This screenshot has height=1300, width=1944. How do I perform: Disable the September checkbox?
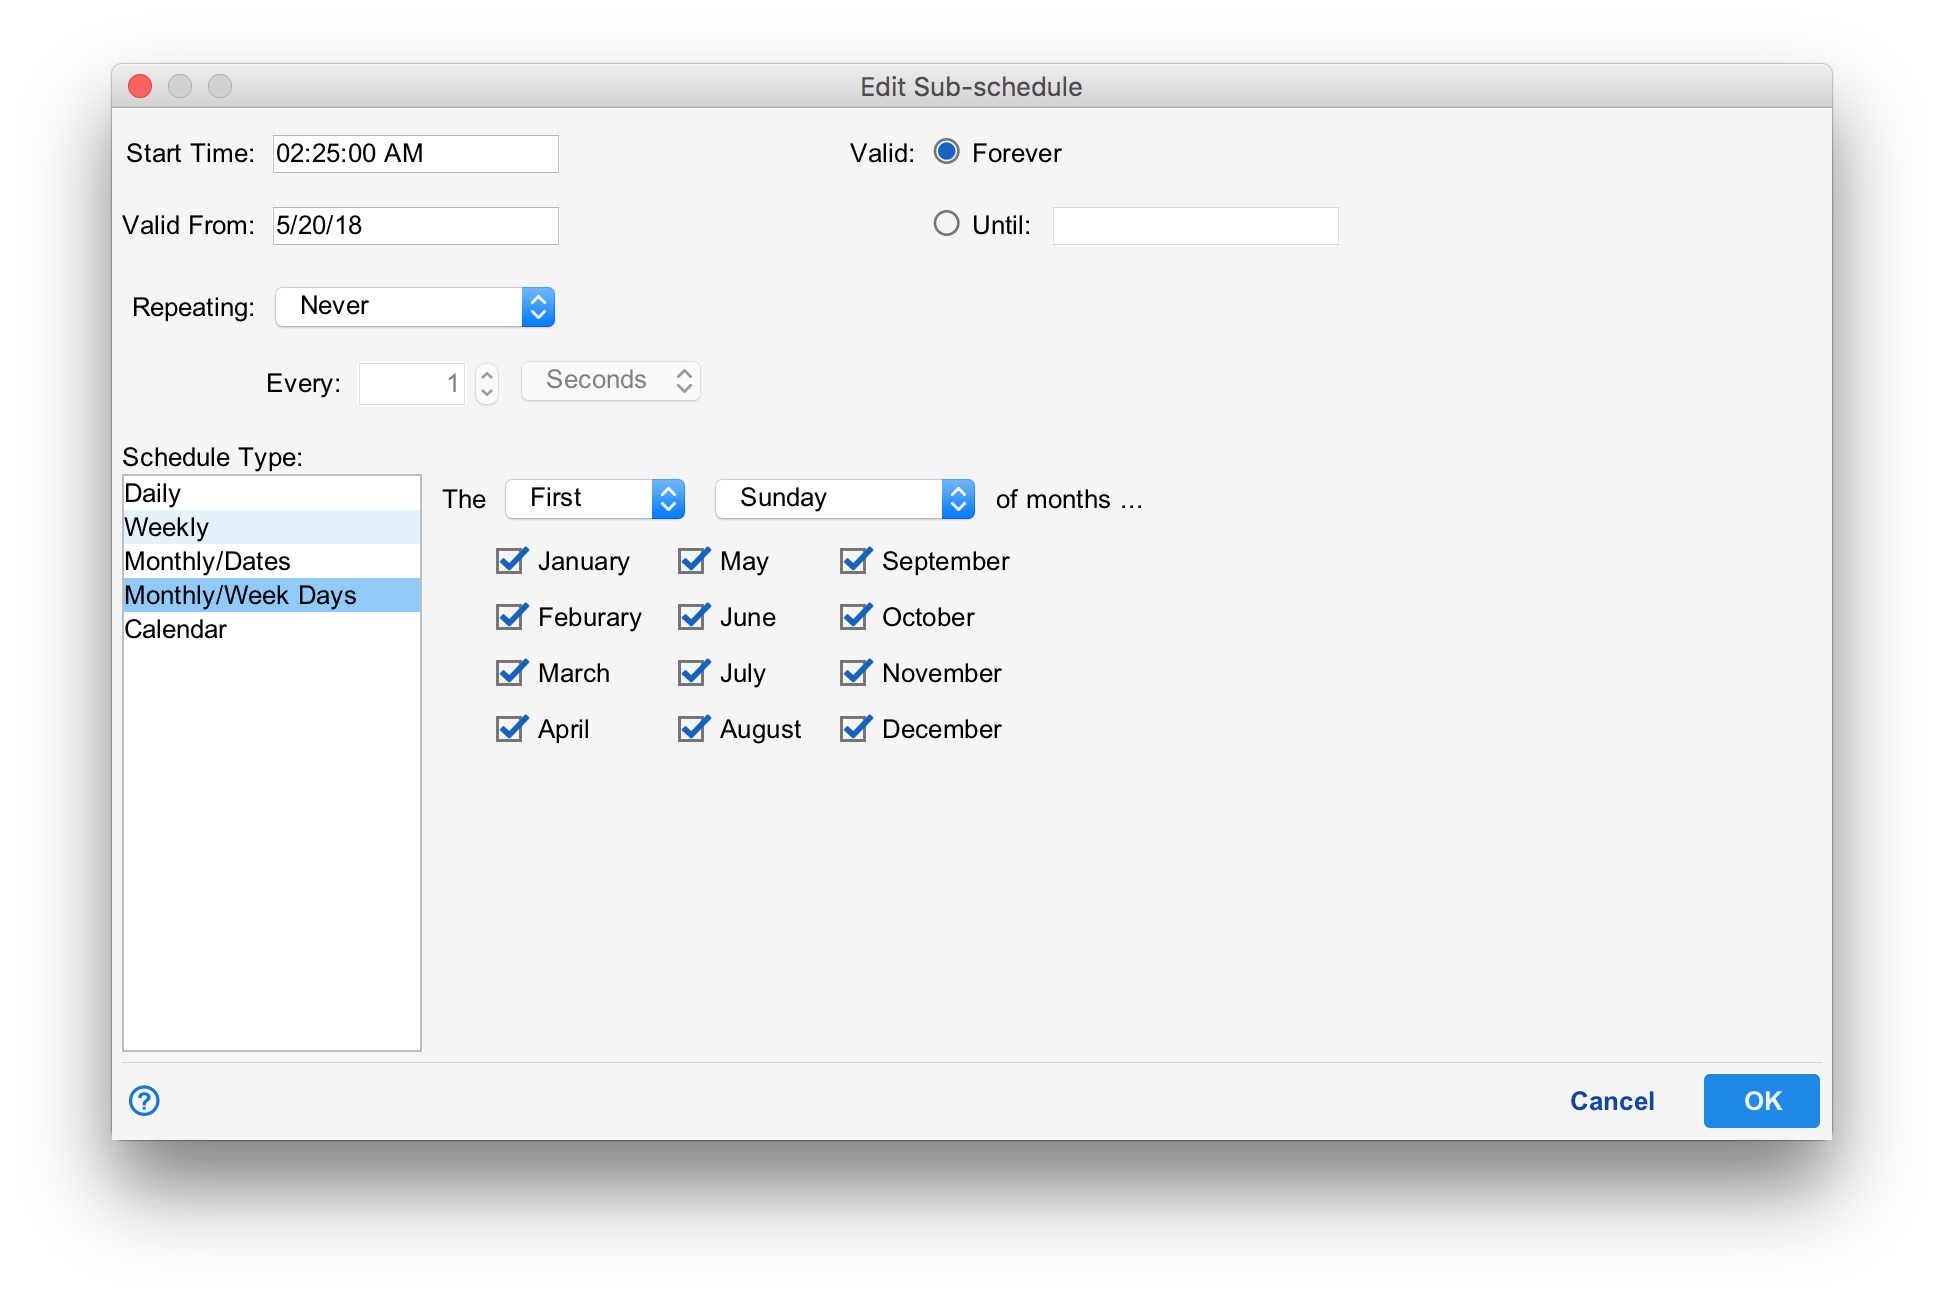point(855,561)
